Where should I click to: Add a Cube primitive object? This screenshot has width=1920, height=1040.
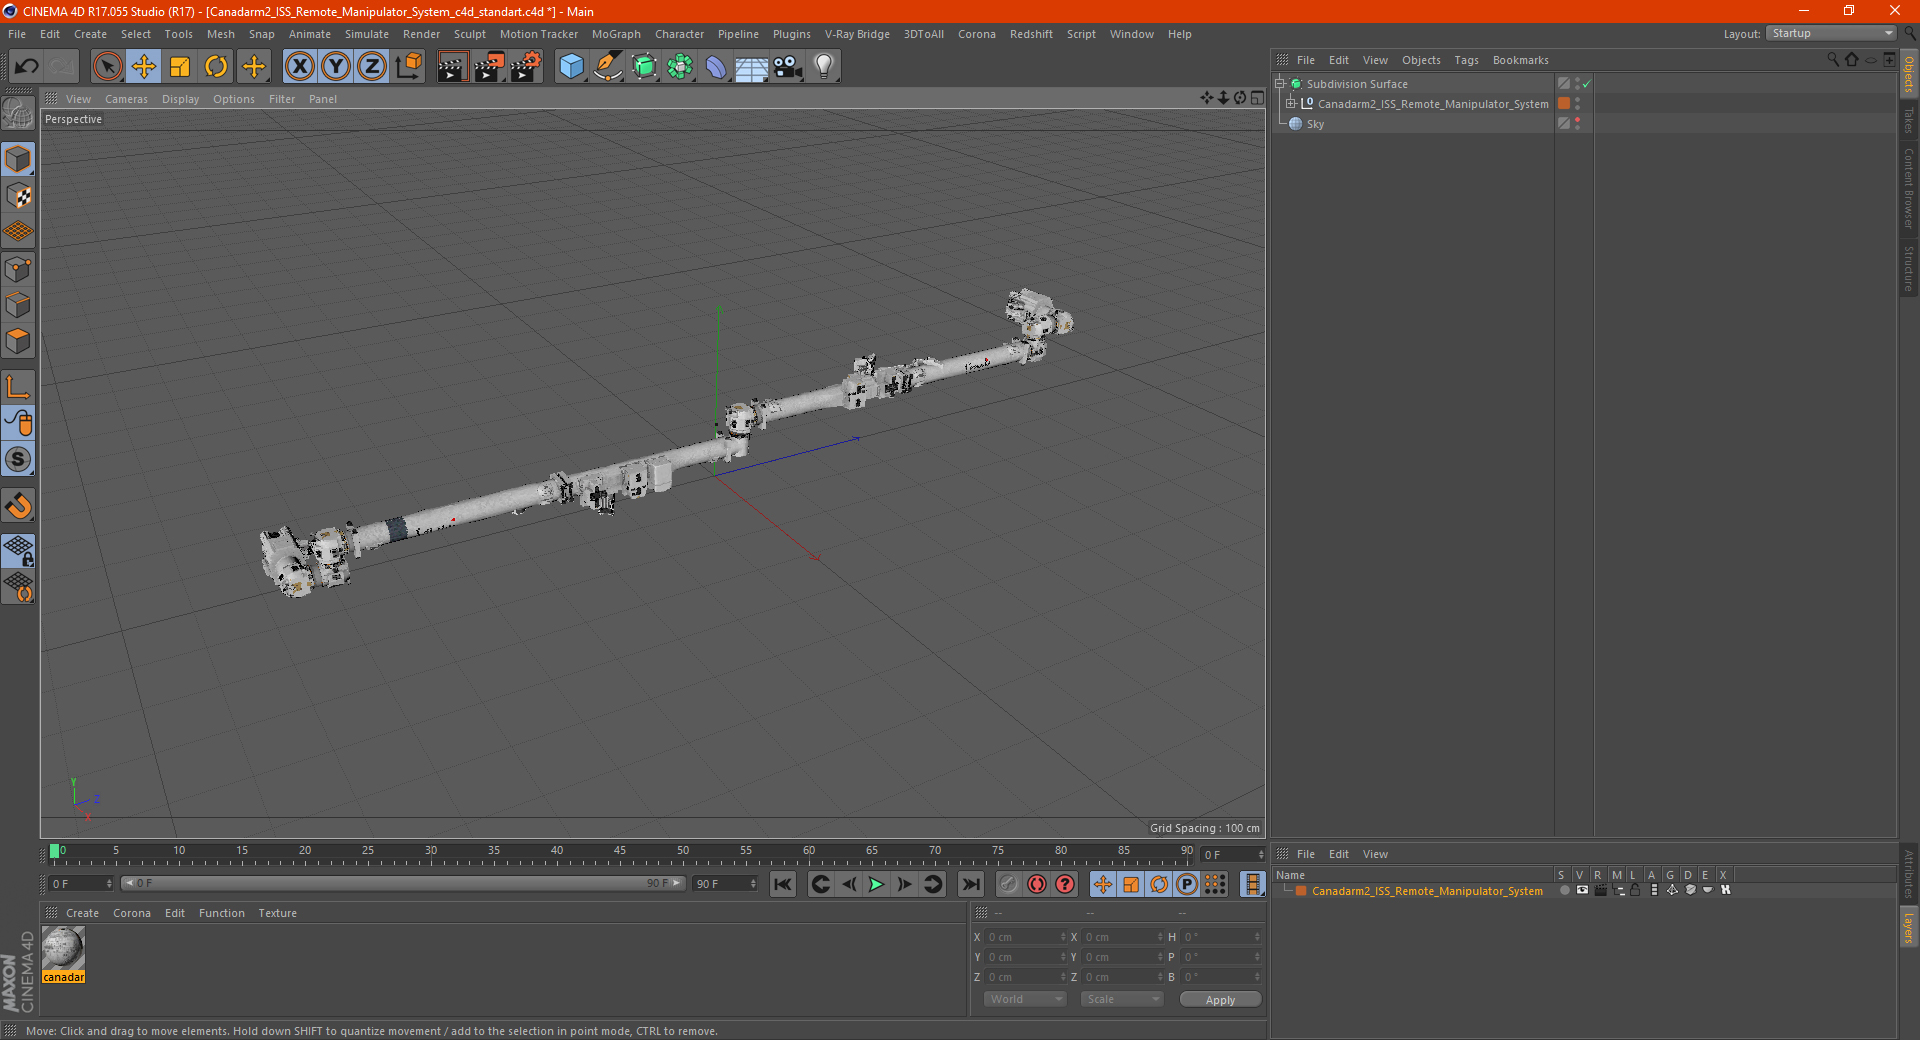571,67
